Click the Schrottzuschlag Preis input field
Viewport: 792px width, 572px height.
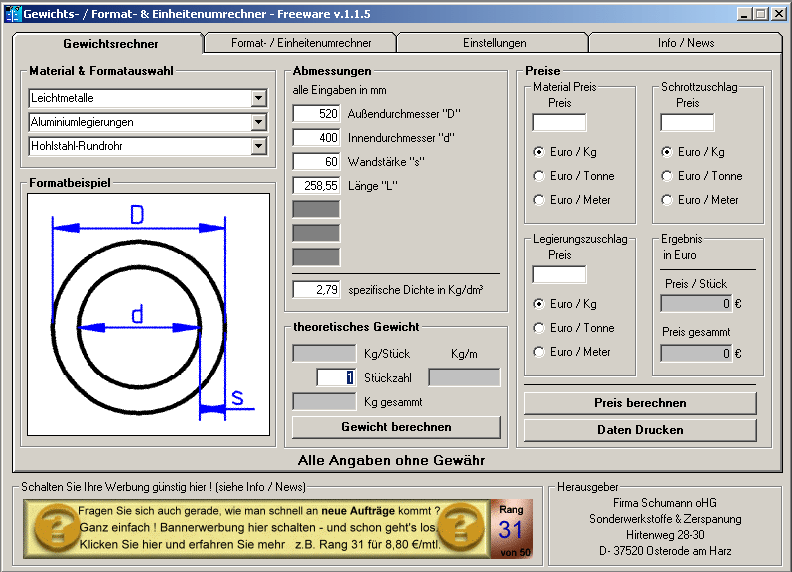[687, 122]
